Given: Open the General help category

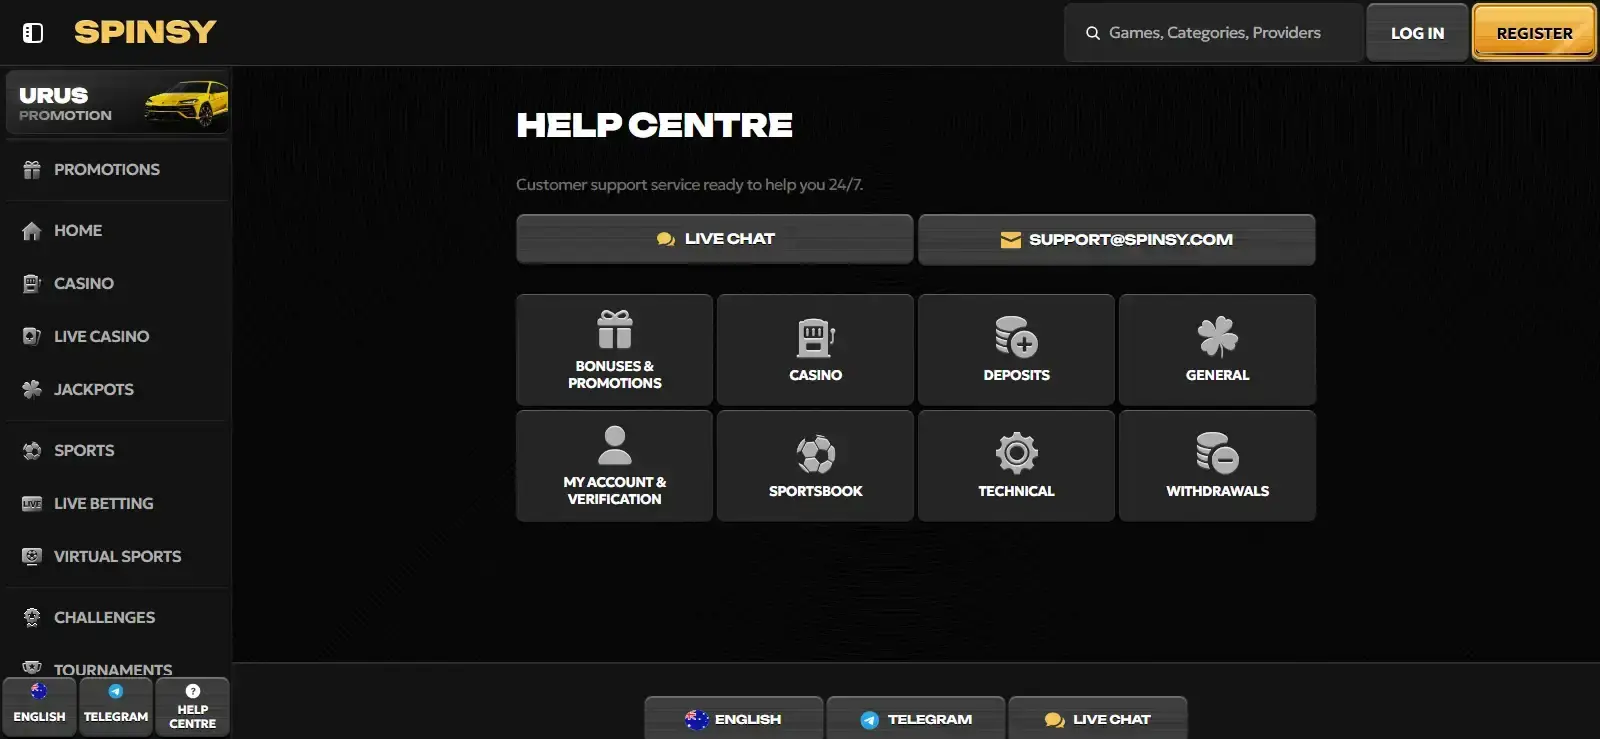Looking at the screenshot, I should point(1218,350).
